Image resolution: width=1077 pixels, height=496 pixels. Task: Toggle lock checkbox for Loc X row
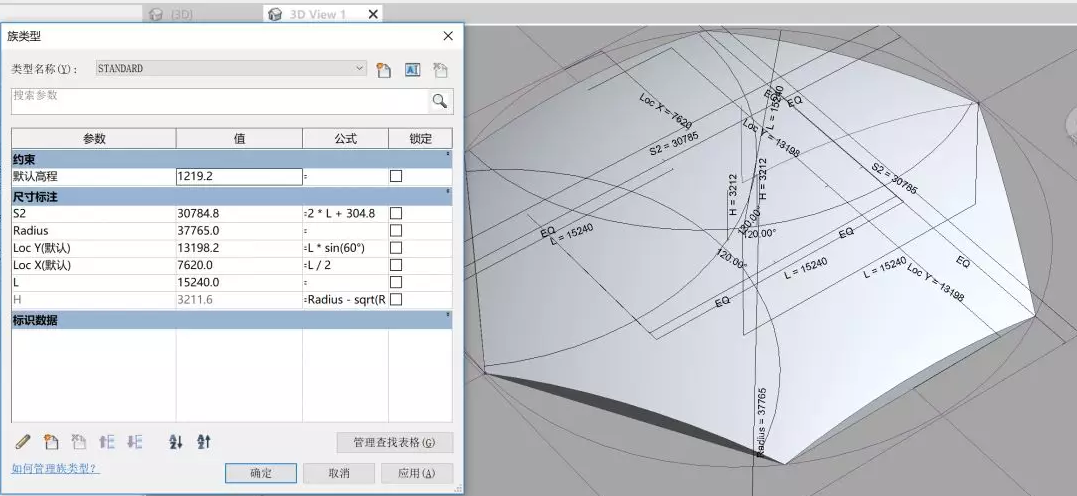[x=396, y=264]
